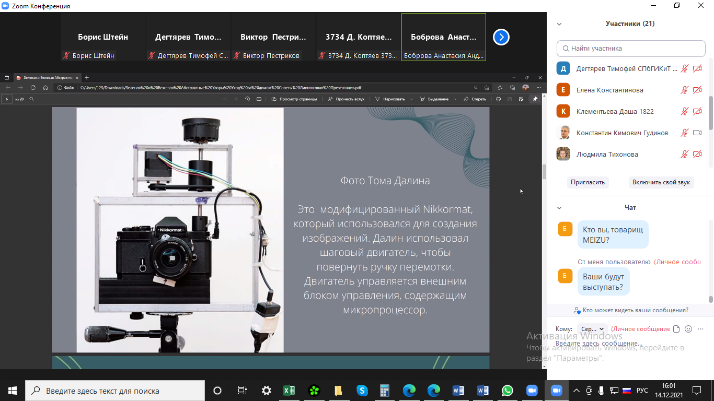Open chat more options ellipsis

pyautogui.click(x=700, y=329)
